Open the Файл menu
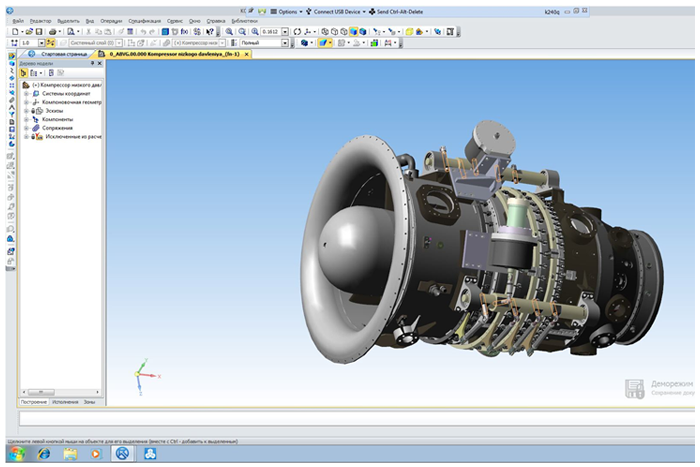 coord(18,21)
